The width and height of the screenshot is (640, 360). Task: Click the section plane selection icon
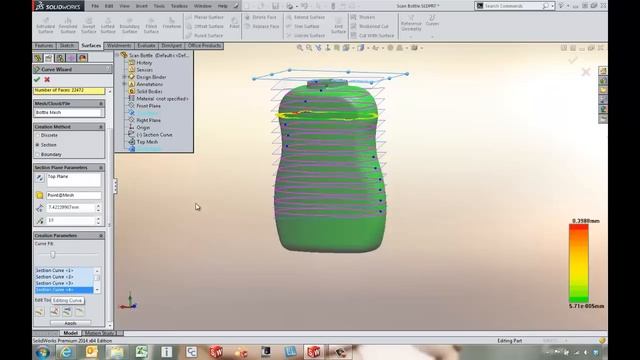[x=40, y=178]
